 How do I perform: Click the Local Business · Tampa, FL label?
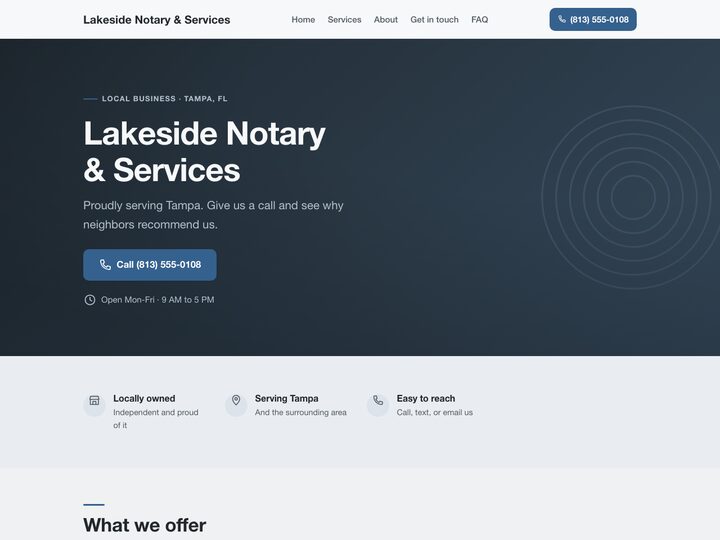coord(164,99)
